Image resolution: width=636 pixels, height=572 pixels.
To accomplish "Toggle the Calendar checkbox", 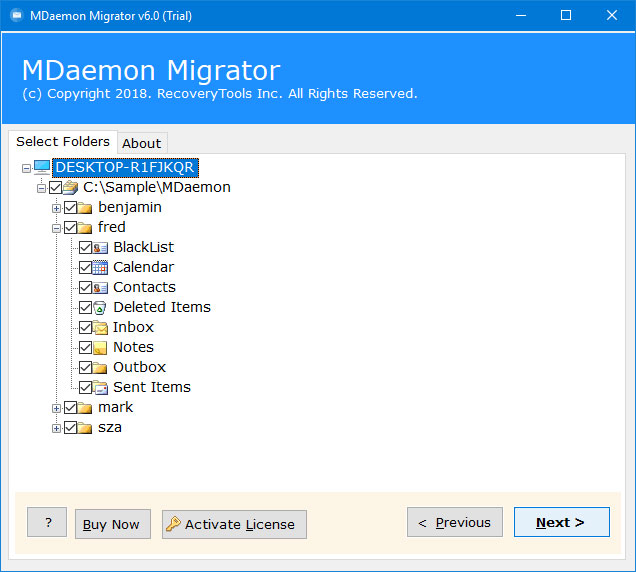I will pos(86,267).
